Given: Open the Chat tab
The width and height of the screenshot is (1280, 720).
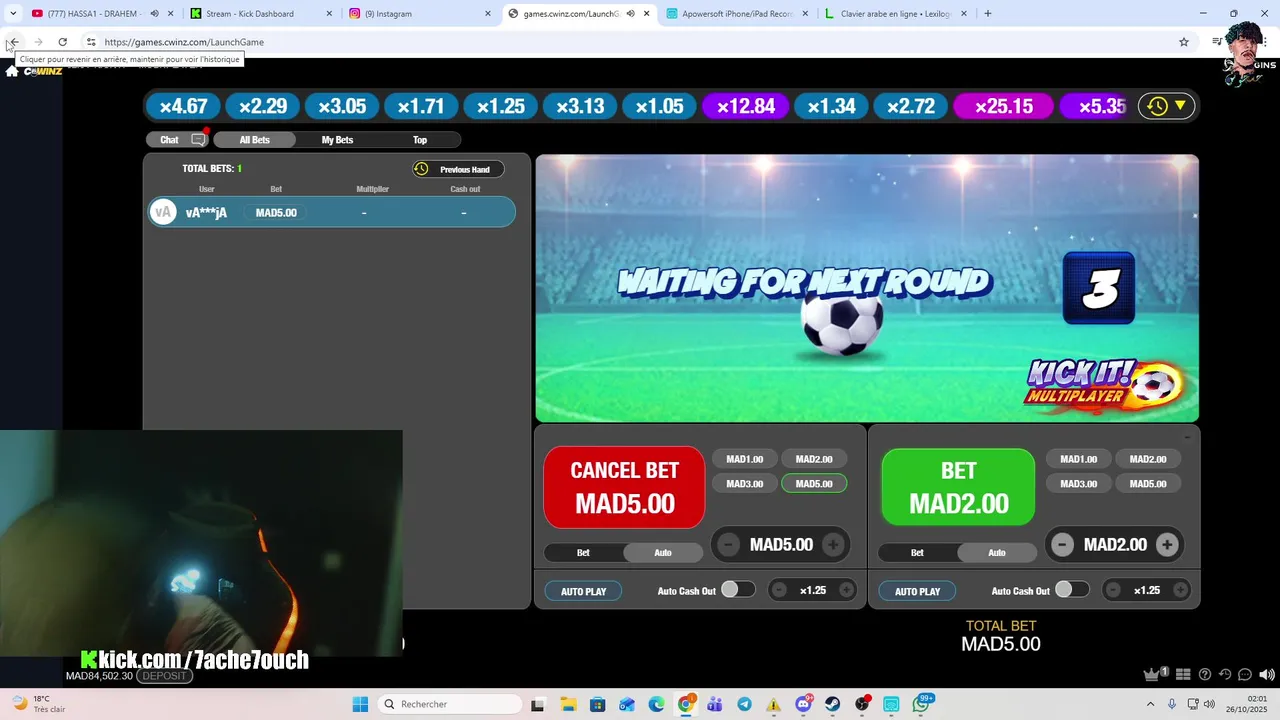Looking at the screenshot, I should (177, 140).
